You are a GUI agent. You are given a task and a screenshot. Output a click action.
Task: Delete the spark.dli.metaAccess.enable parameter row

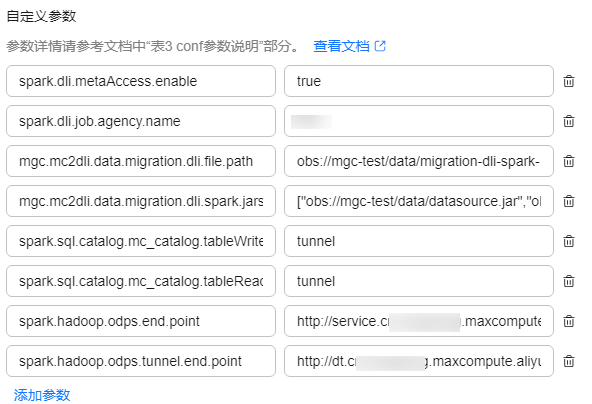[569, 81]
